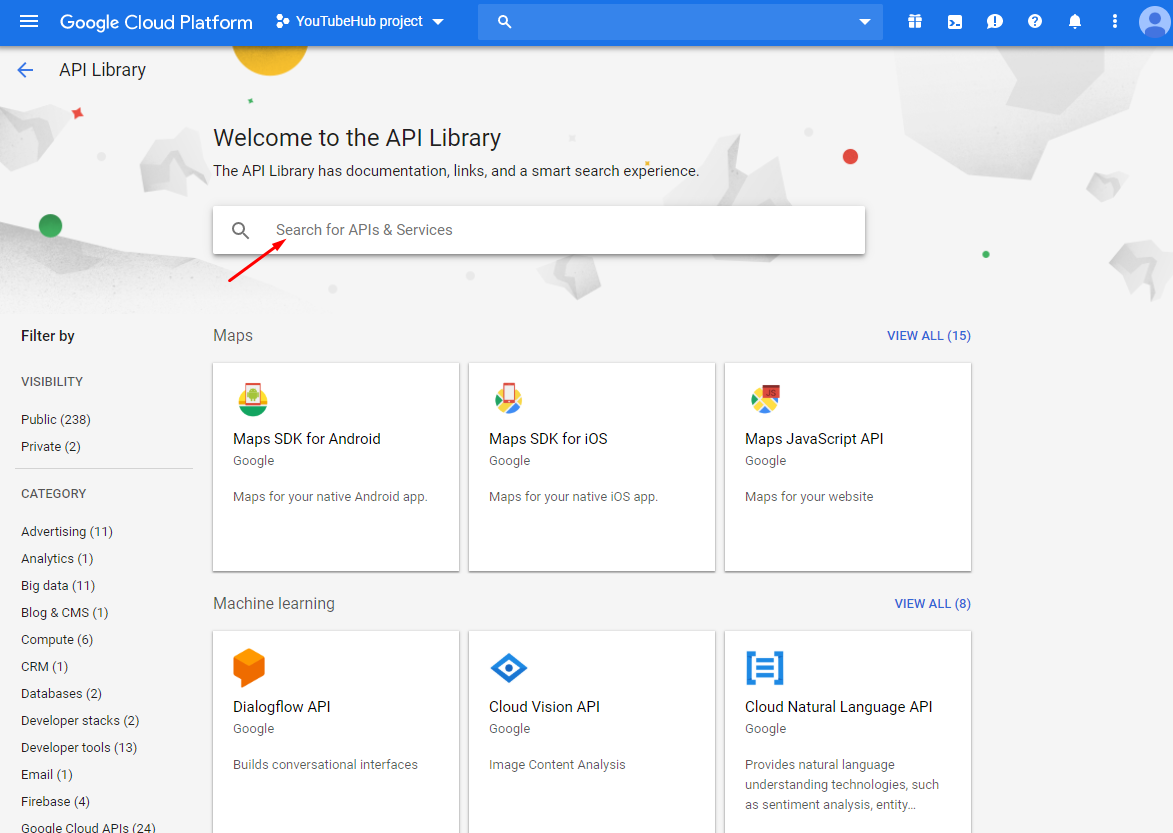Open the Cloud Natural Language API icon

pyautogui.click(x=765, y=668)
